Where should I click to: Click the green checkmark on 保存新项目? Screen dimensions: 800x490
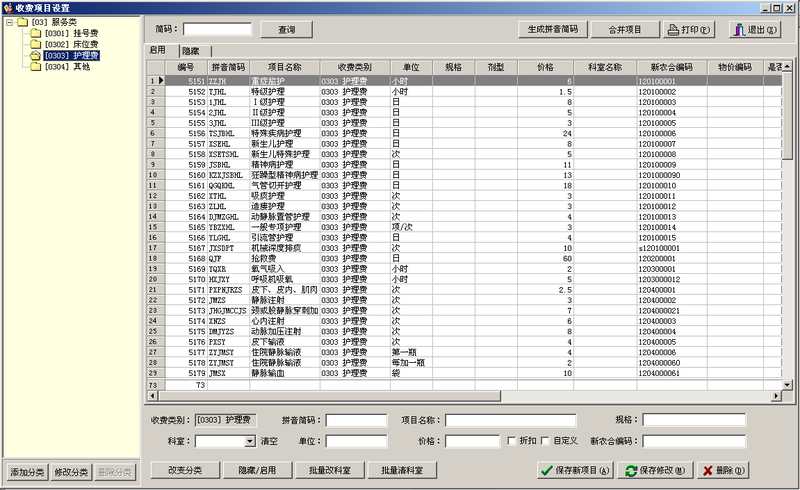[546, 471]
